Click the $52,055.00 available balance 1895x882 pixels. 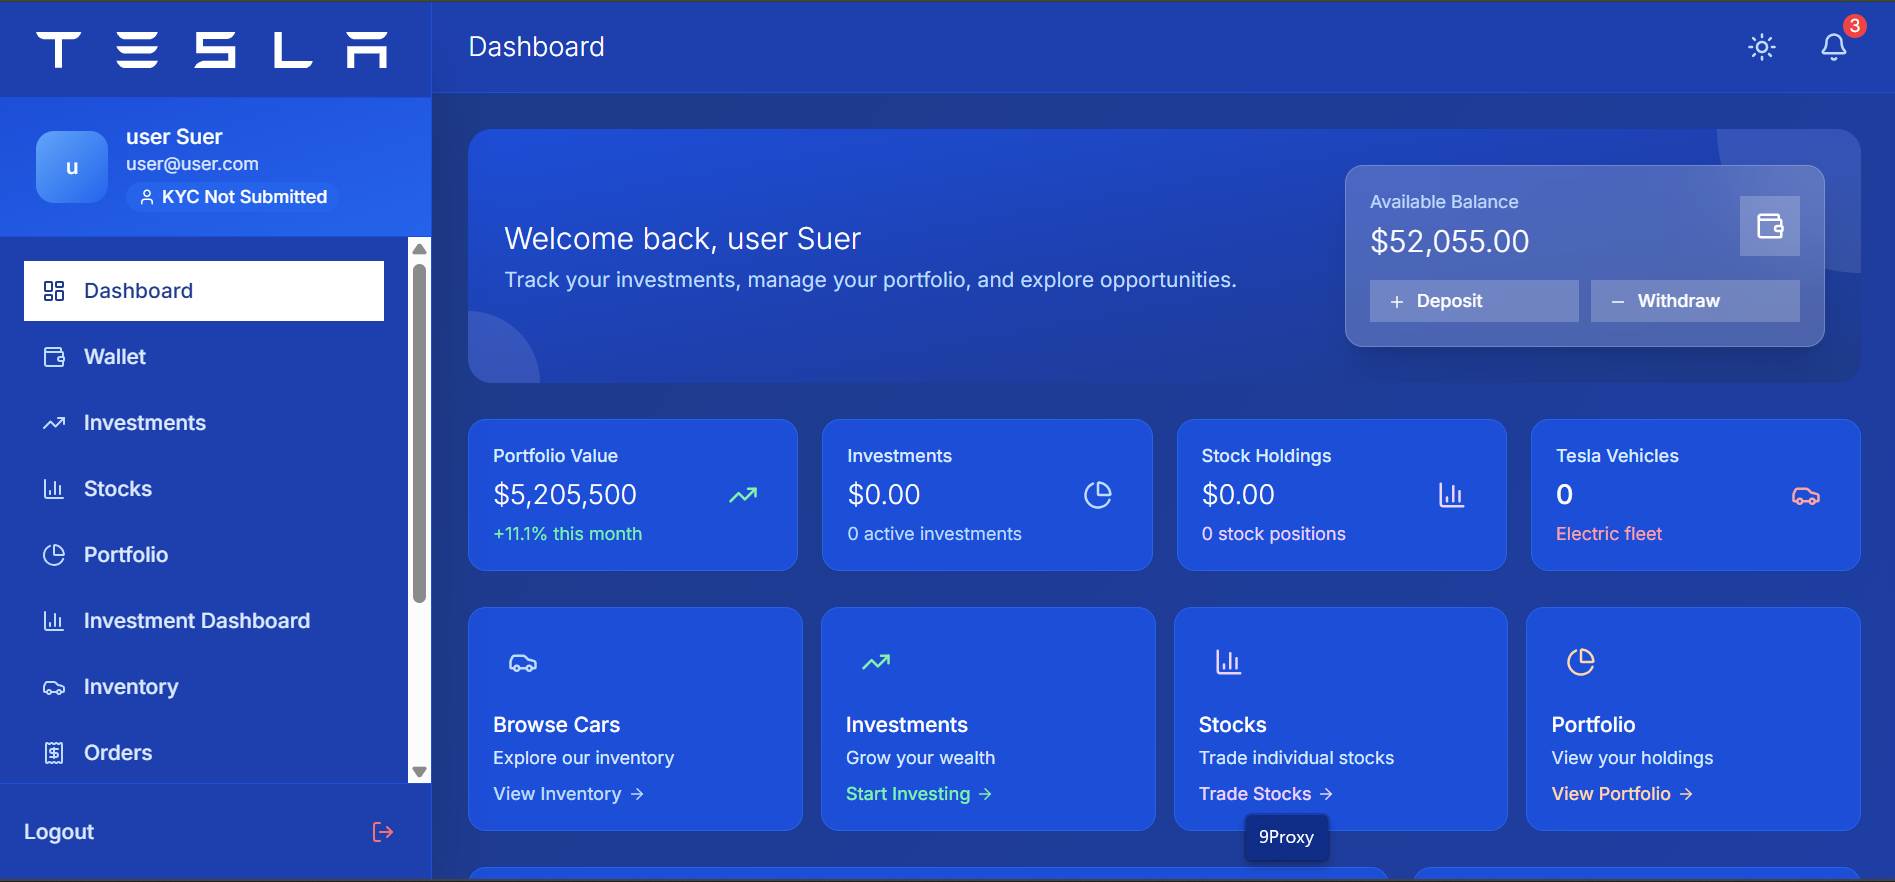pyautogui.click(x=1450, y=241)
